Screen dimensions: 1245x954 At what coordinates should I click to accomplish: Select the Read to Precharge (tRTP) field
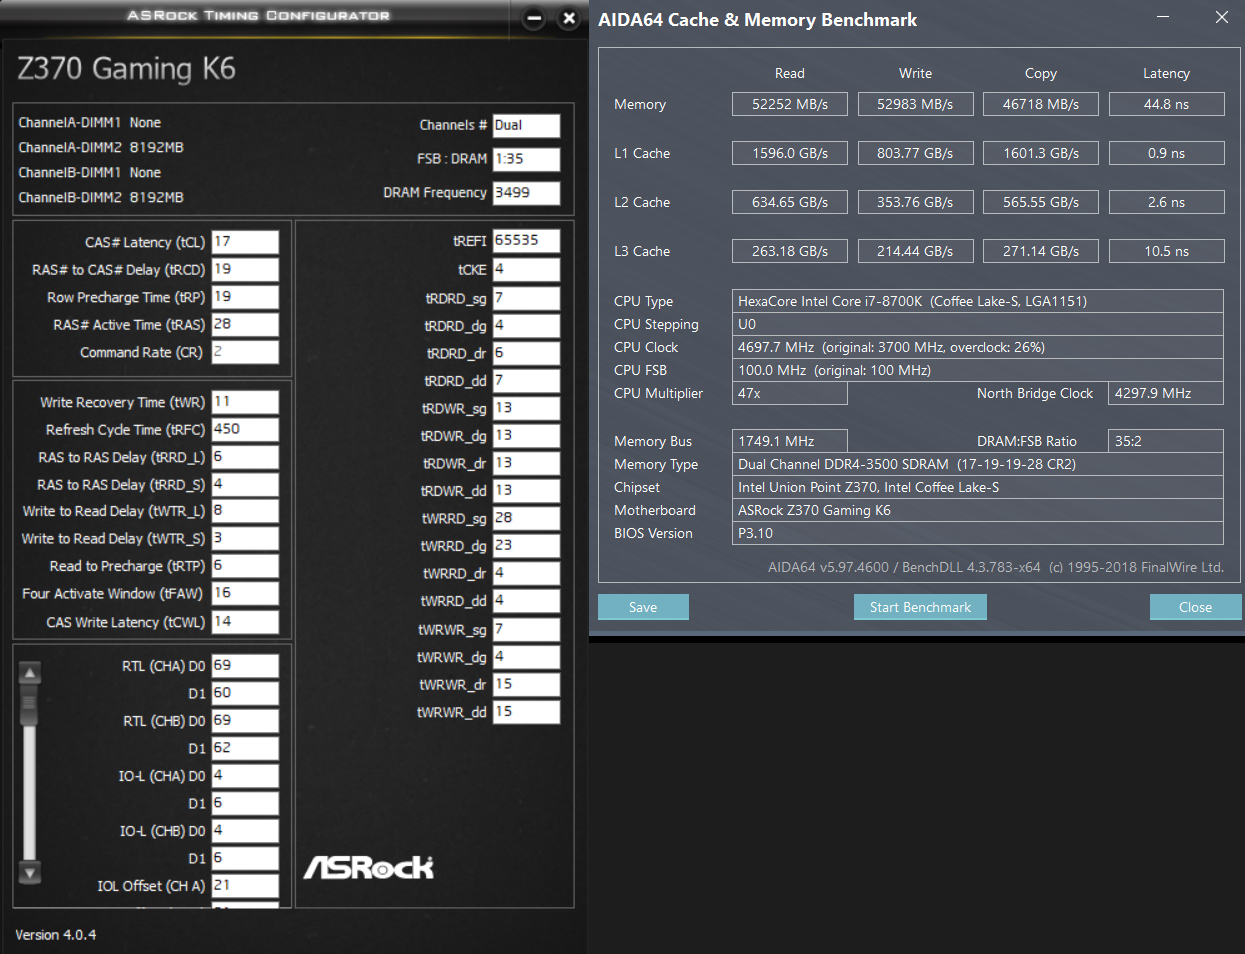245,566
